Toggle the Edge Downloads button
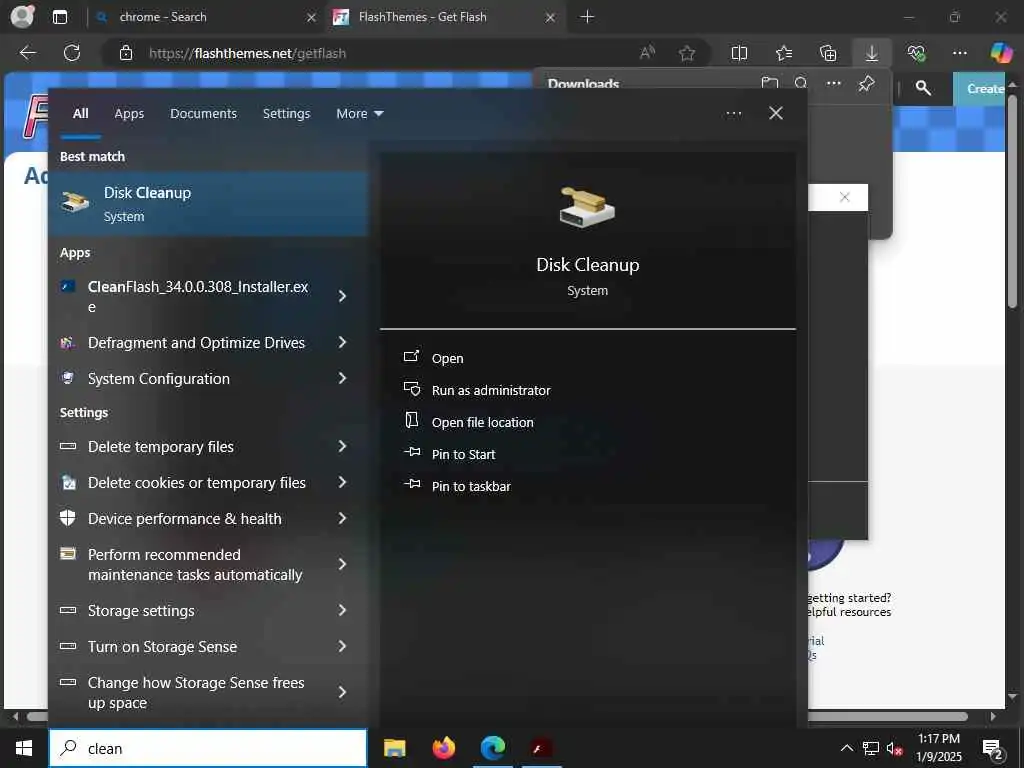The image size is (1024, 768). click(x=872, y=53)
